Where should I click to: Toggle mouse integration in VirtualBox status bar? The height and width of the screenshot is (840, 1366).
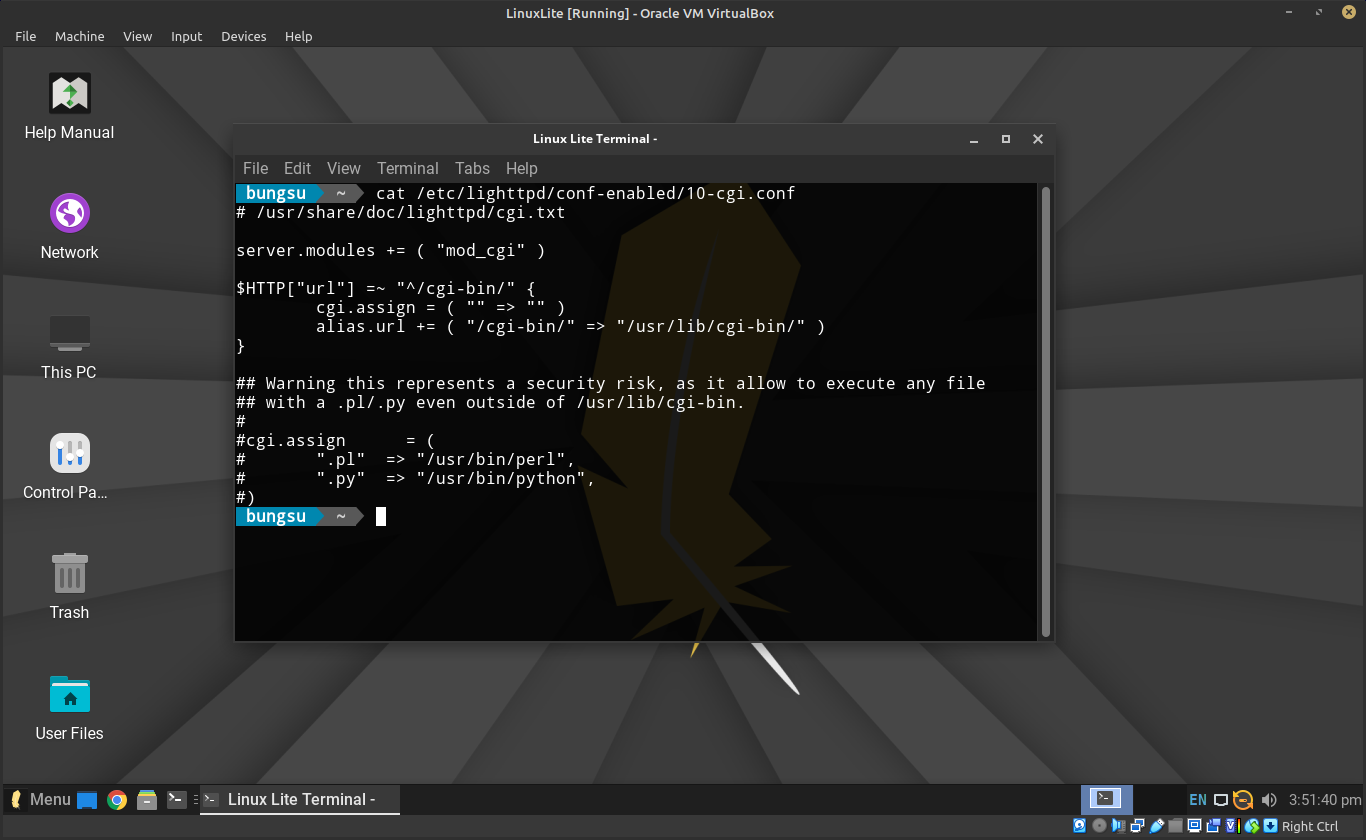point(1250,827)
